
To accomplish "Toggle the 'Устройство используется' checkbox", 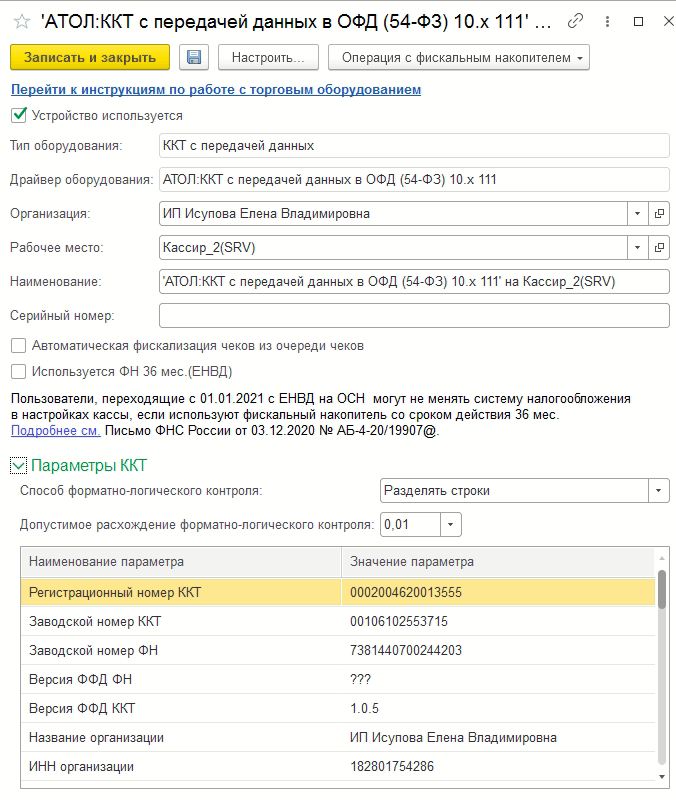I will point(18,115).
